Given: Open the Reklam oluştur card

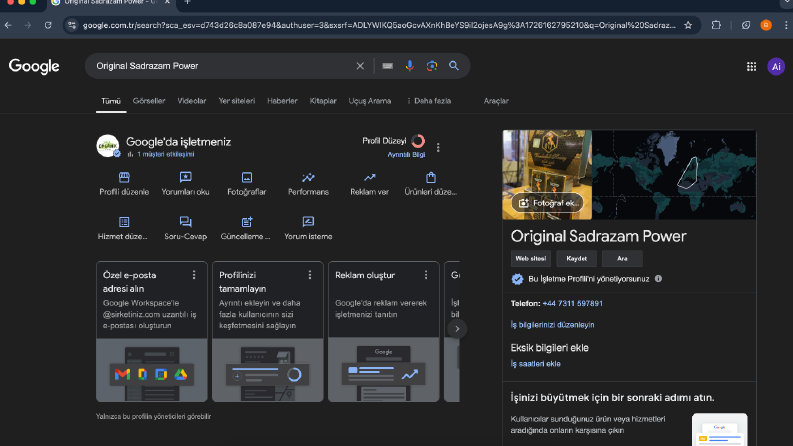Looking at the screenshot, I should 383,332.
